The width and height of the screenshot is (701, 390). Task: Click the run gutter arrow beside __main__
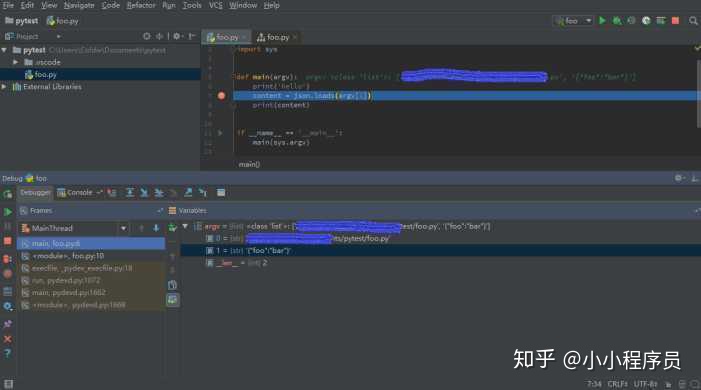(220, 133)
